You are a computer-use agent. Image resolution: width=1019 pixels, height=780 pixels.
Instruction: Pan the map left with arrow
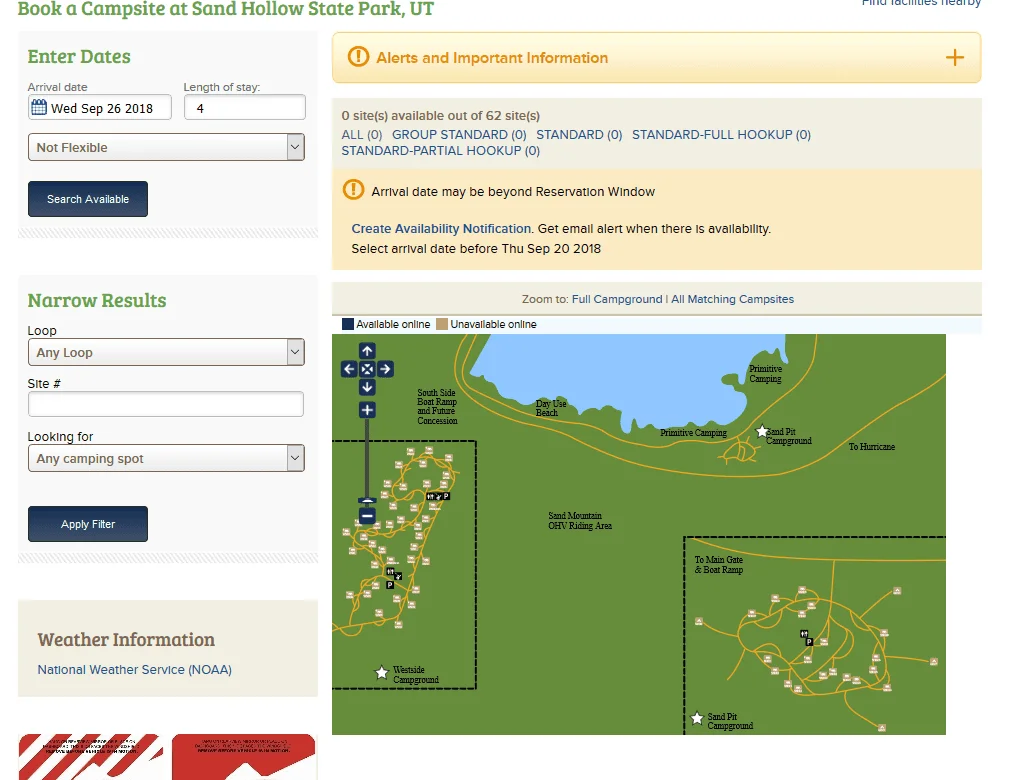[x=349, y=369]
